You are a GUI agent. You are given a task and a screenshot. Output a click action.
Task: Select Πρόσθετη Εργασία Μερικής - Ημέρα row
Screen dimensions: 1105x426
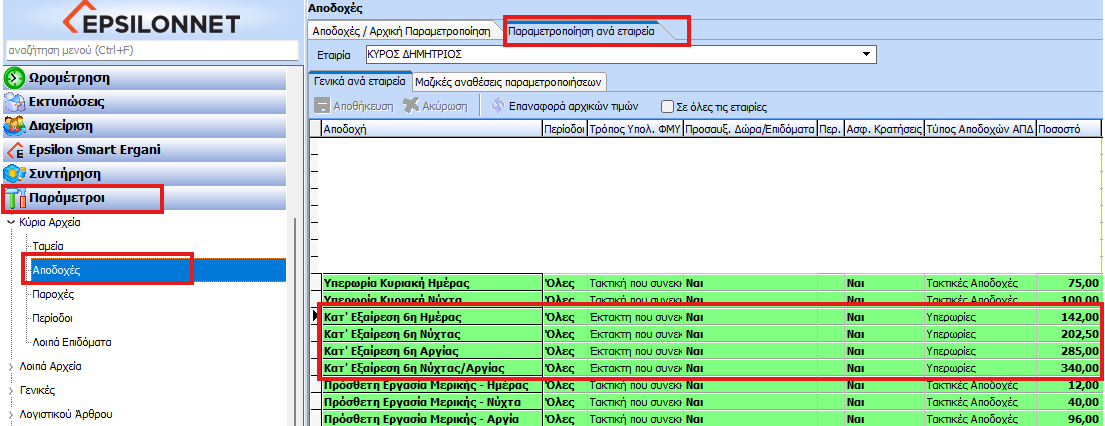[705, 385]
